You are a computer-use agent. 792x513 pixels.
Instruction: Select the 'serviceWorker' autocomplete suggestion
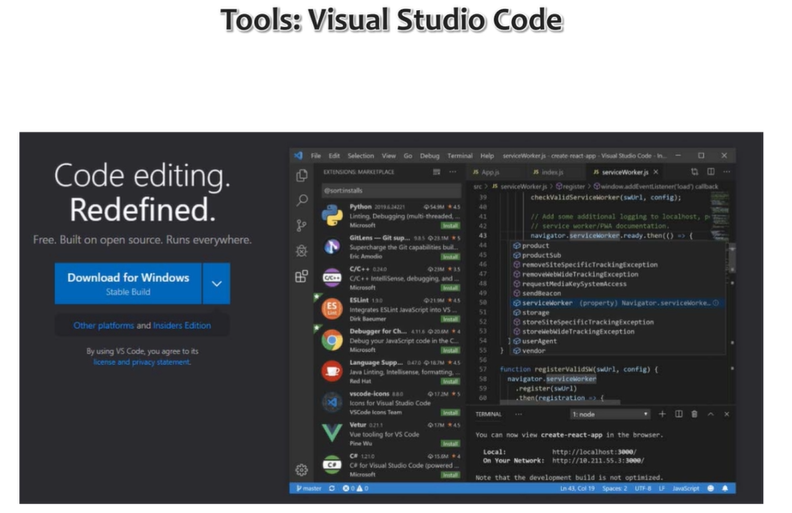617,303
